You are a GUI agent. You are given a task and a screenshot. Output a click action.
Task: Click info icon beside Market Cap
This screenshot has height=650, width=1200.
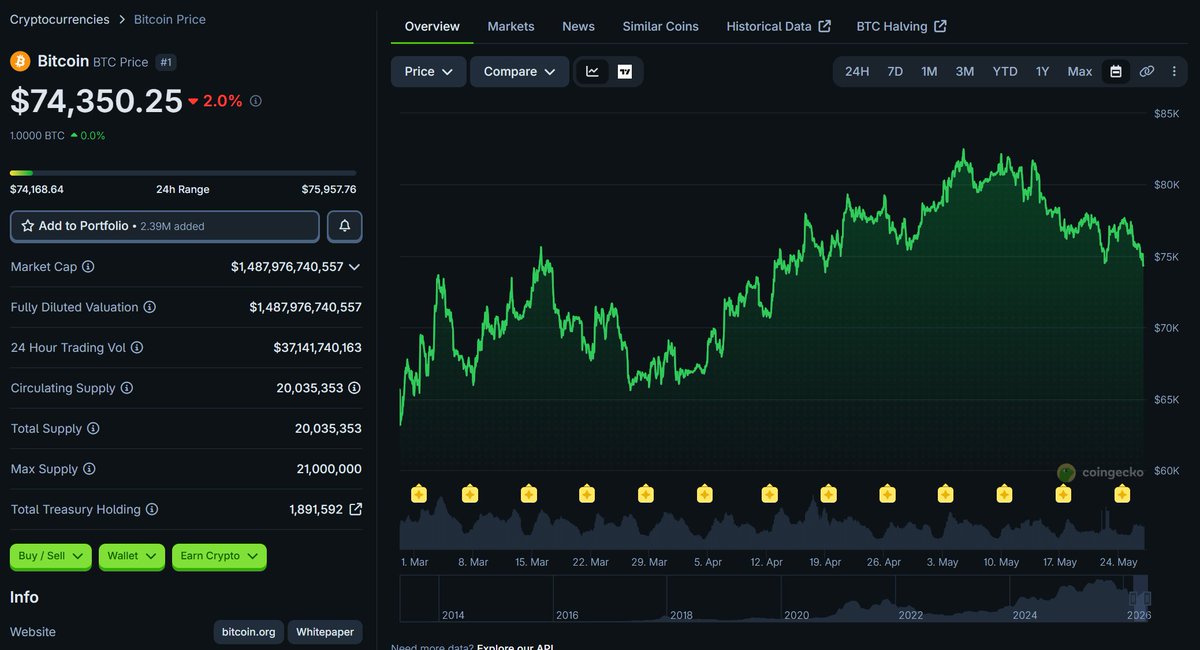click(x=88, y=267)
